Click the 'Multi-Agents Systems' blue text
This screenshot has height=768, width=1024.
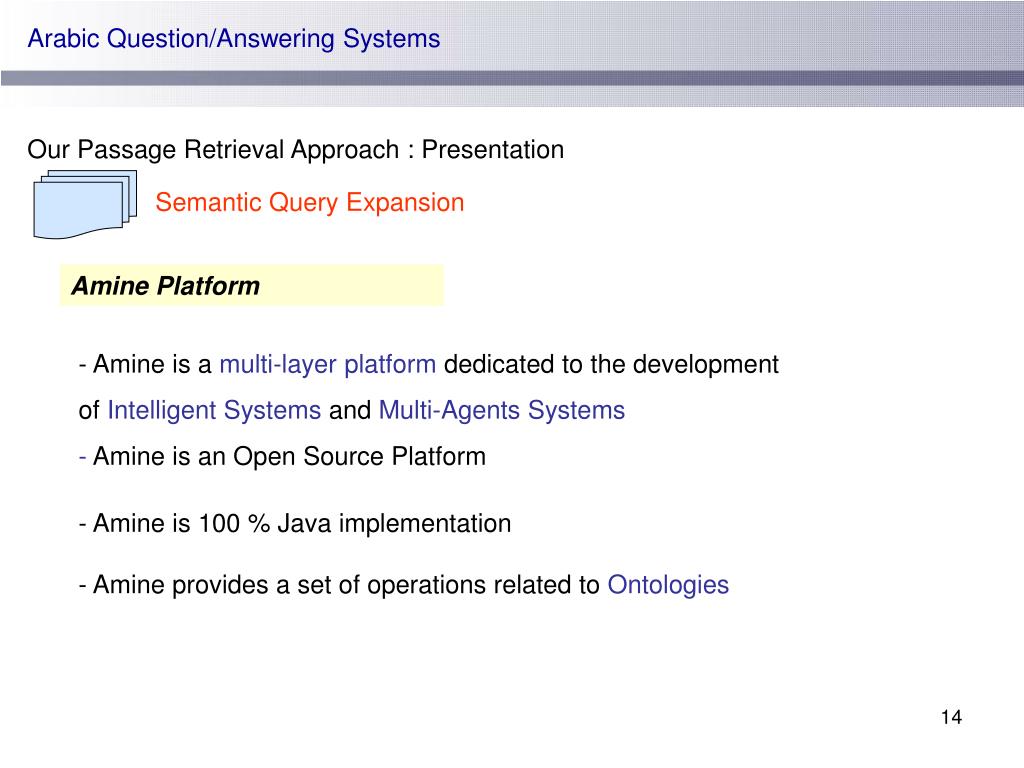(x=502, y=411)
